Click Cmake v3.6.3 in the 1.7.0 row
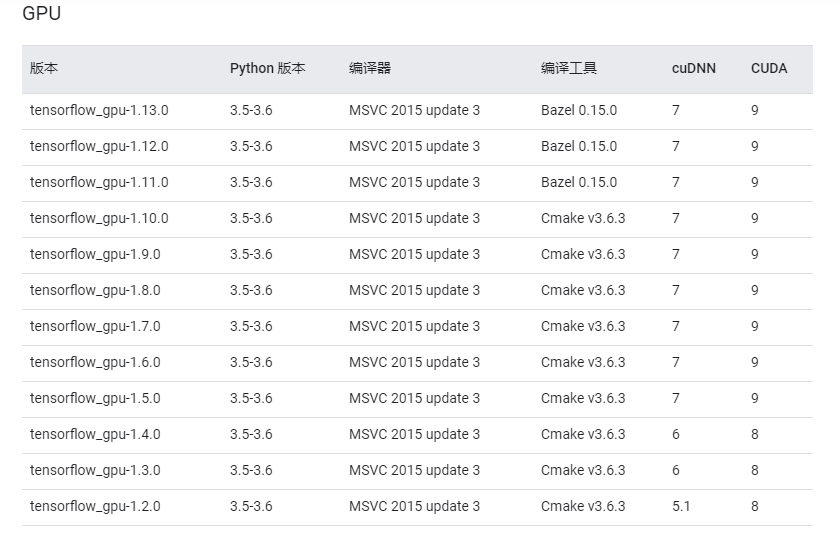Image resolution: width=840 pixels, height=533 pixels. (583, 326)
